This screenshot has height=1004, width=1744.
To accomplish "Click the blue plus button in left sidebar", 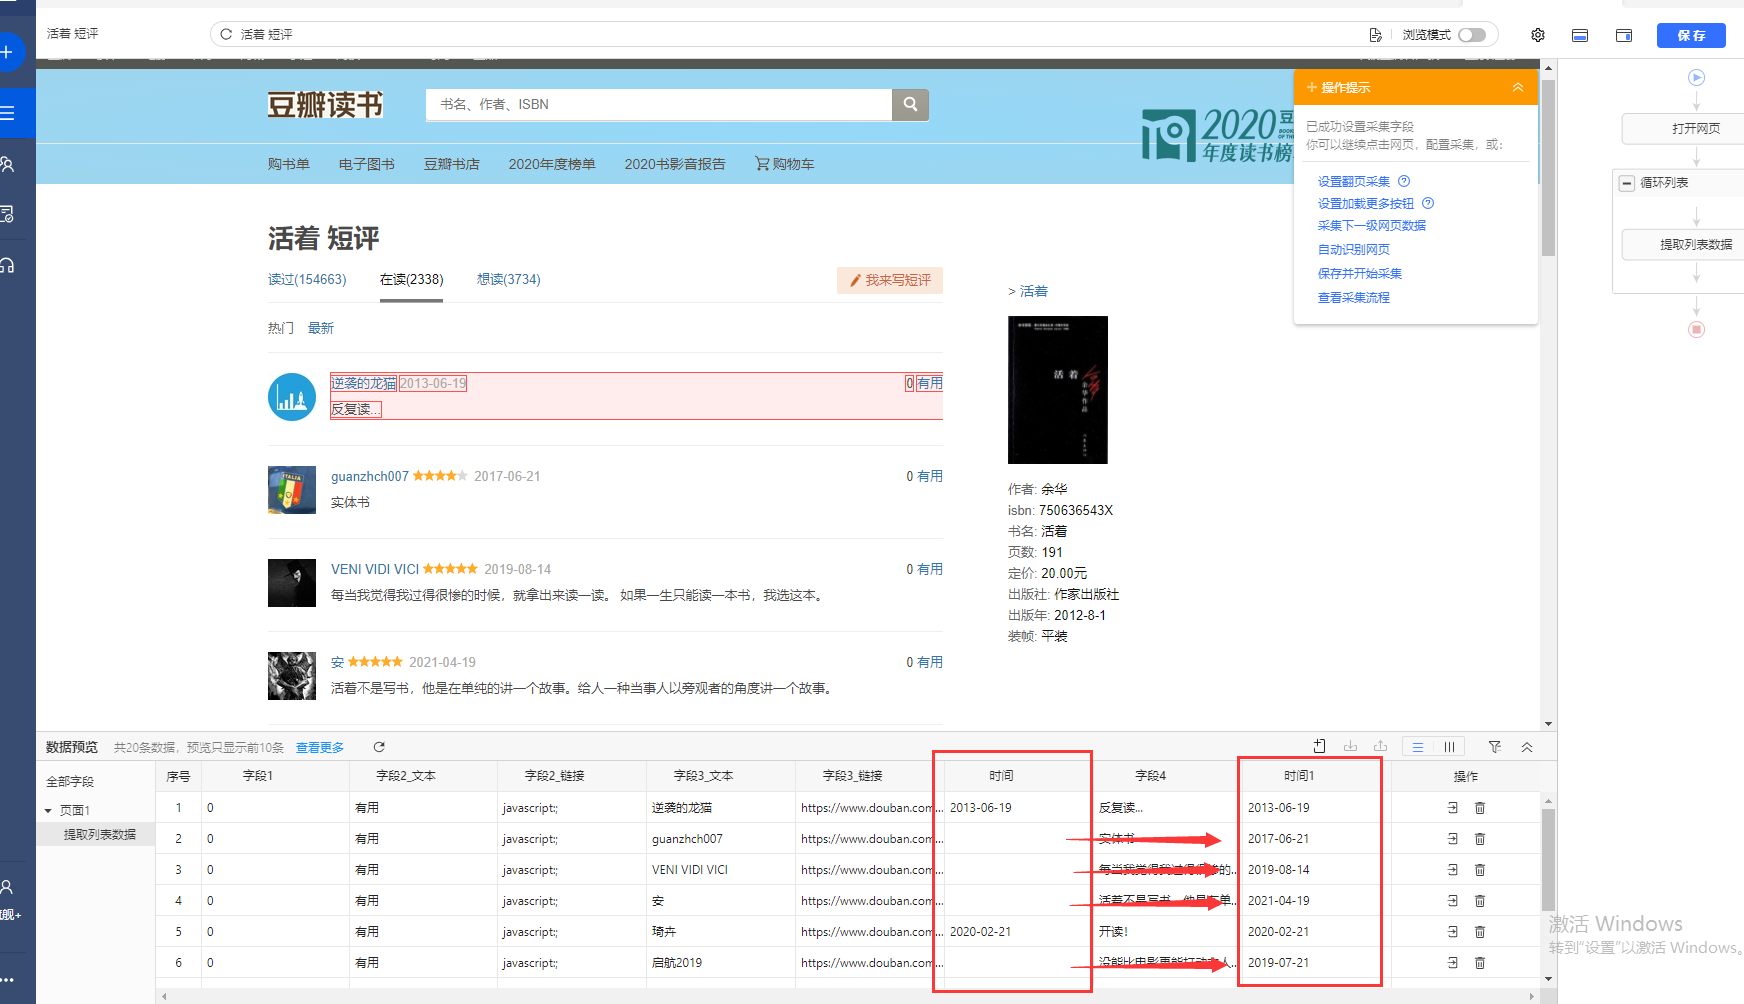I will [x=7, y=51].
